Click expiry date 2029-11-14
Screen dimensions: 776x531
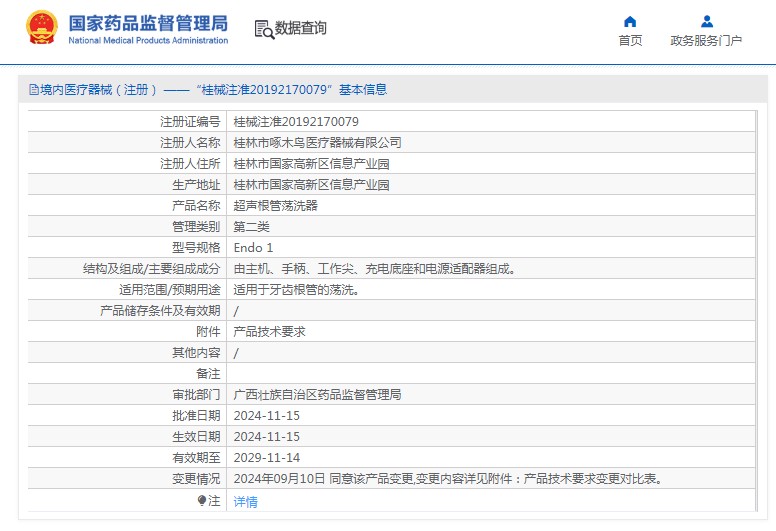coord(267,458)
